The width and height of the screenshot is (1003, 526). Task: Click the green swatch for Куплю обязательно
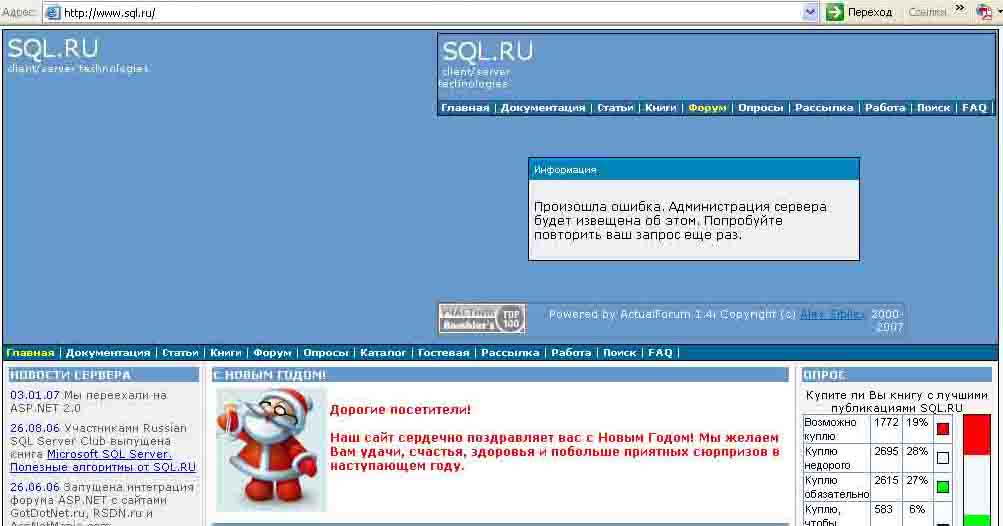[942, 487]
